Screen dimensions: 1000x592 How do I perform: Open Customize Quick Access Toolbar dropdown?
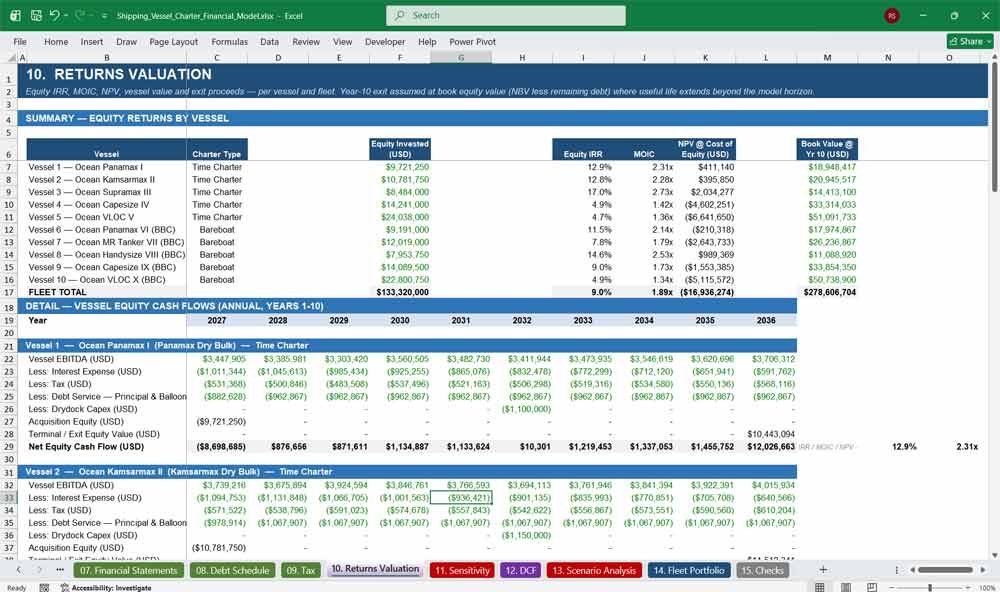pos(104,15)
